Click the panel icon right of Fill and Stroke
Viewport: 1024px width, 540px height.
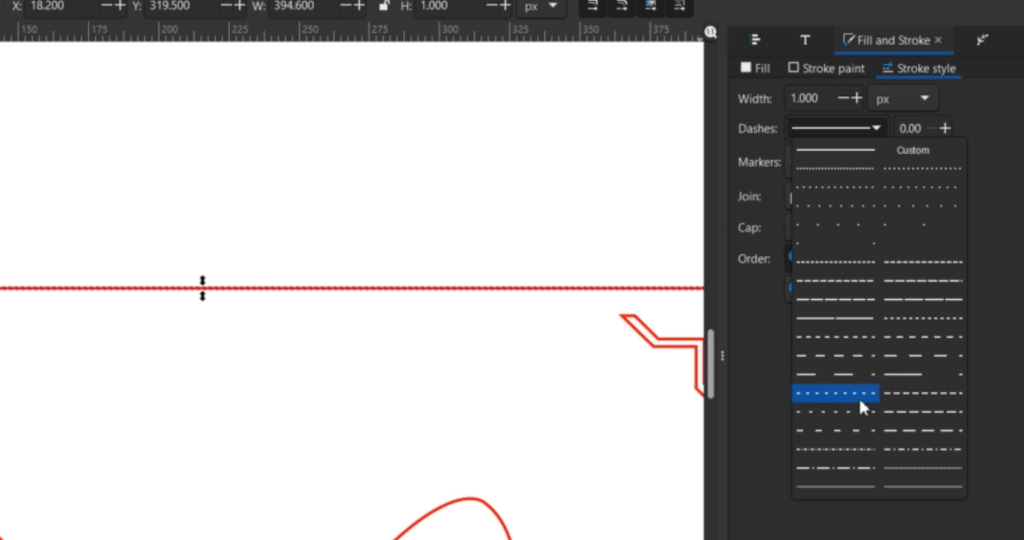tap(983, 40)
